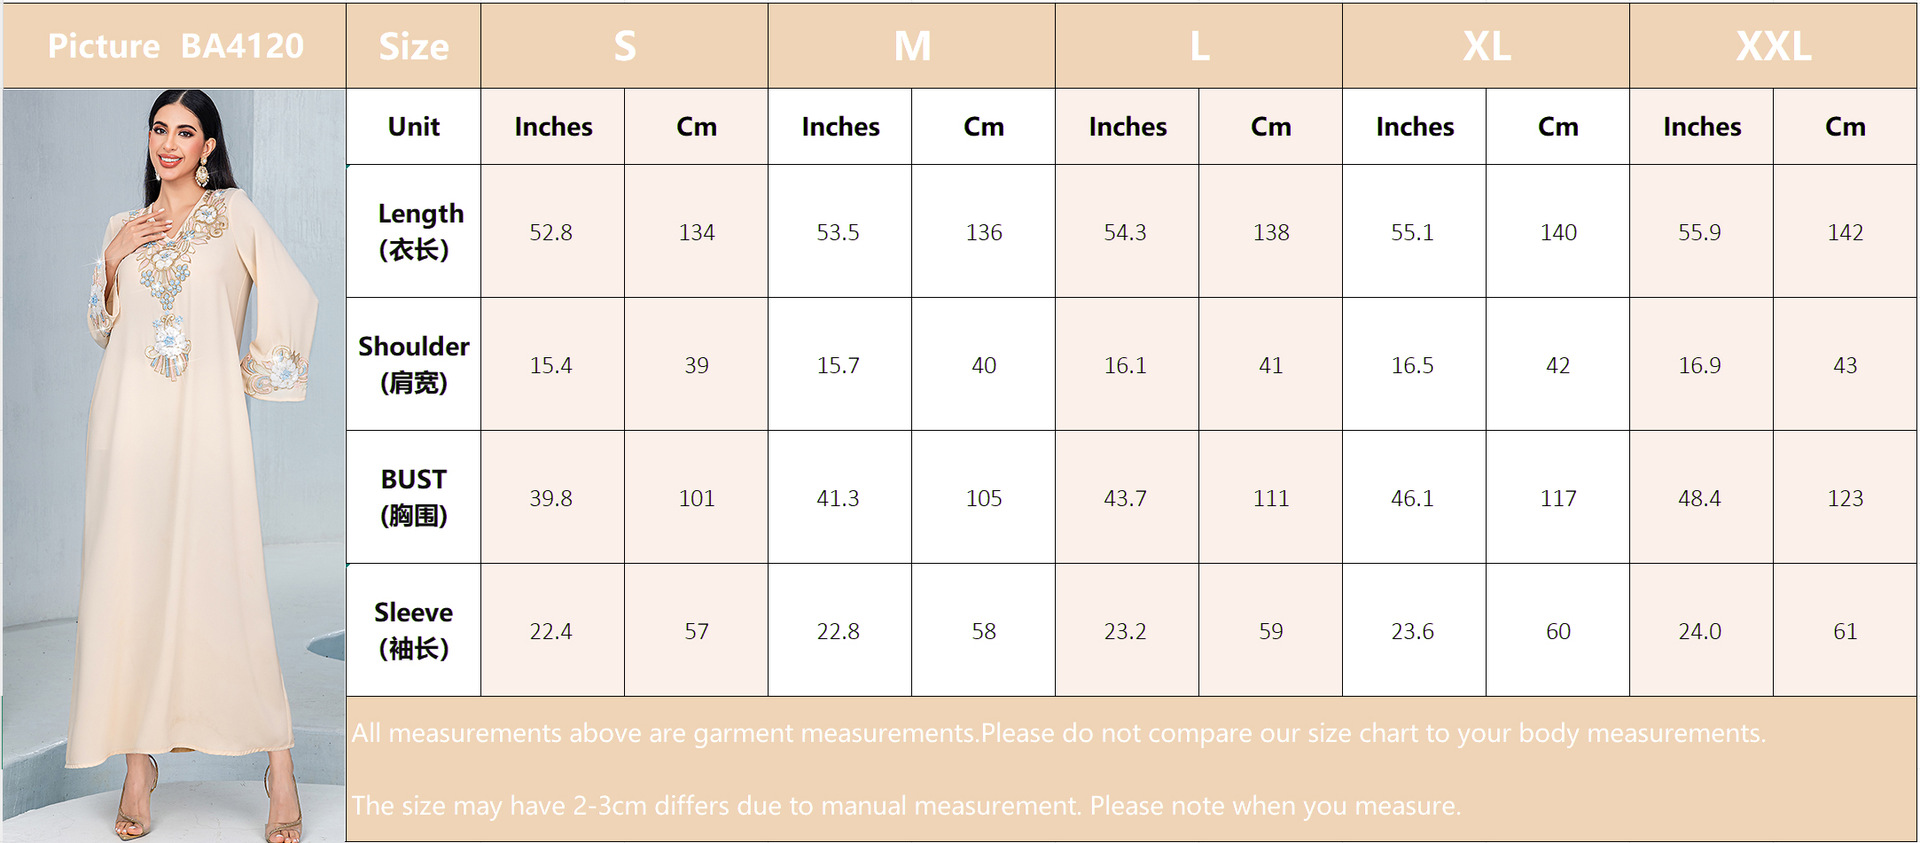This screenshot has width=1920, height=843.
Task: Select the Unit row label cell
Action: coord(414,127)
